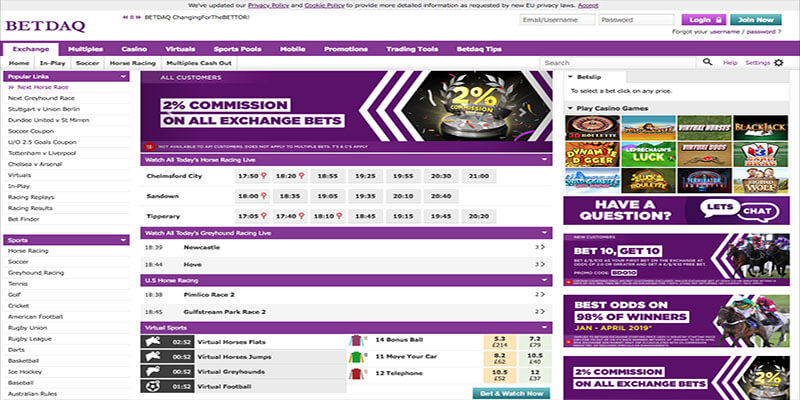The height and width of the screenshot is (400, 800).
Task: Click the Virtual Horses Jumps horse icon
Action: [154, 357]
